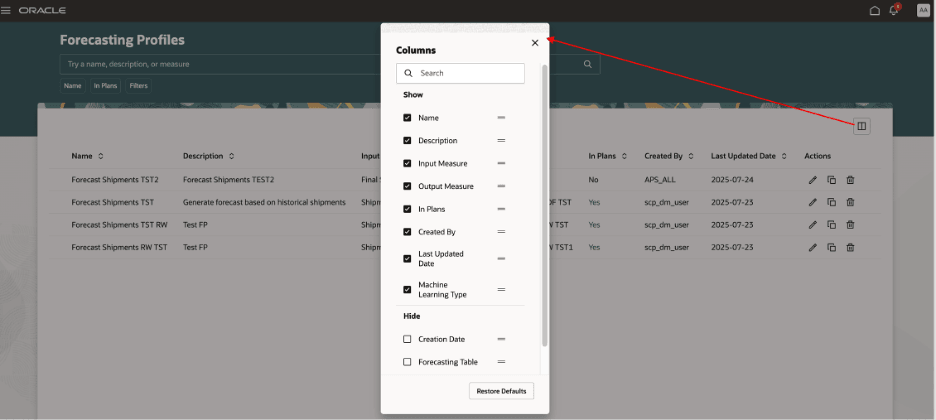
Task: Uncheck the Created By column checkbox
Action: pos(407,231)
